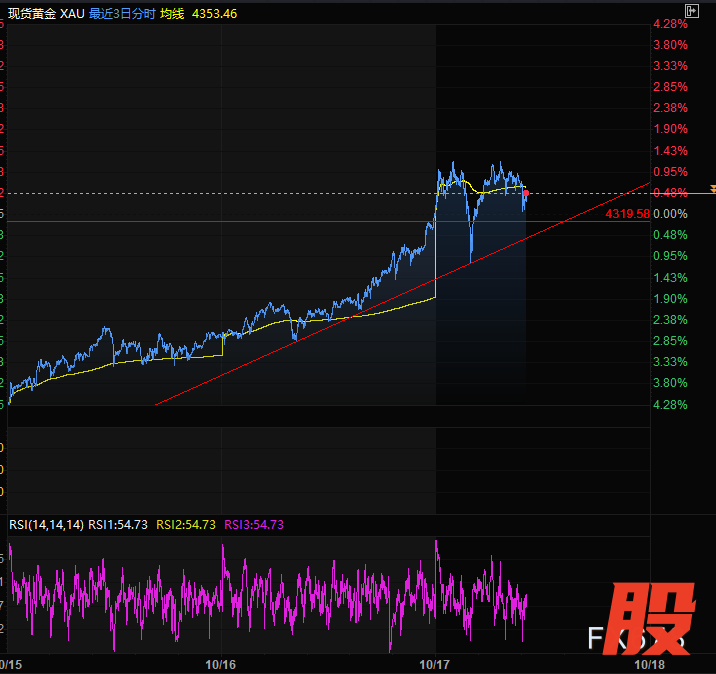This screenshot has height=674, width=716.
Task: Click the 10/18 date on time axis
Action: (650, 664)
